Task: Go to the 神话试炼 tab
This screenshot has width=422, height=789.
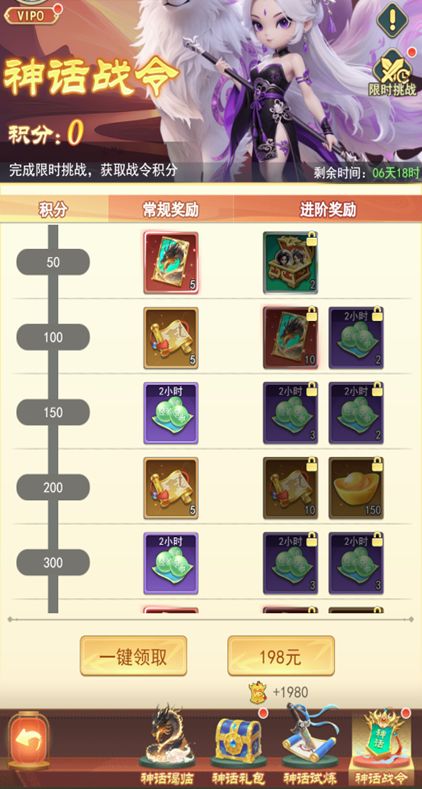Action: (307, 746)
